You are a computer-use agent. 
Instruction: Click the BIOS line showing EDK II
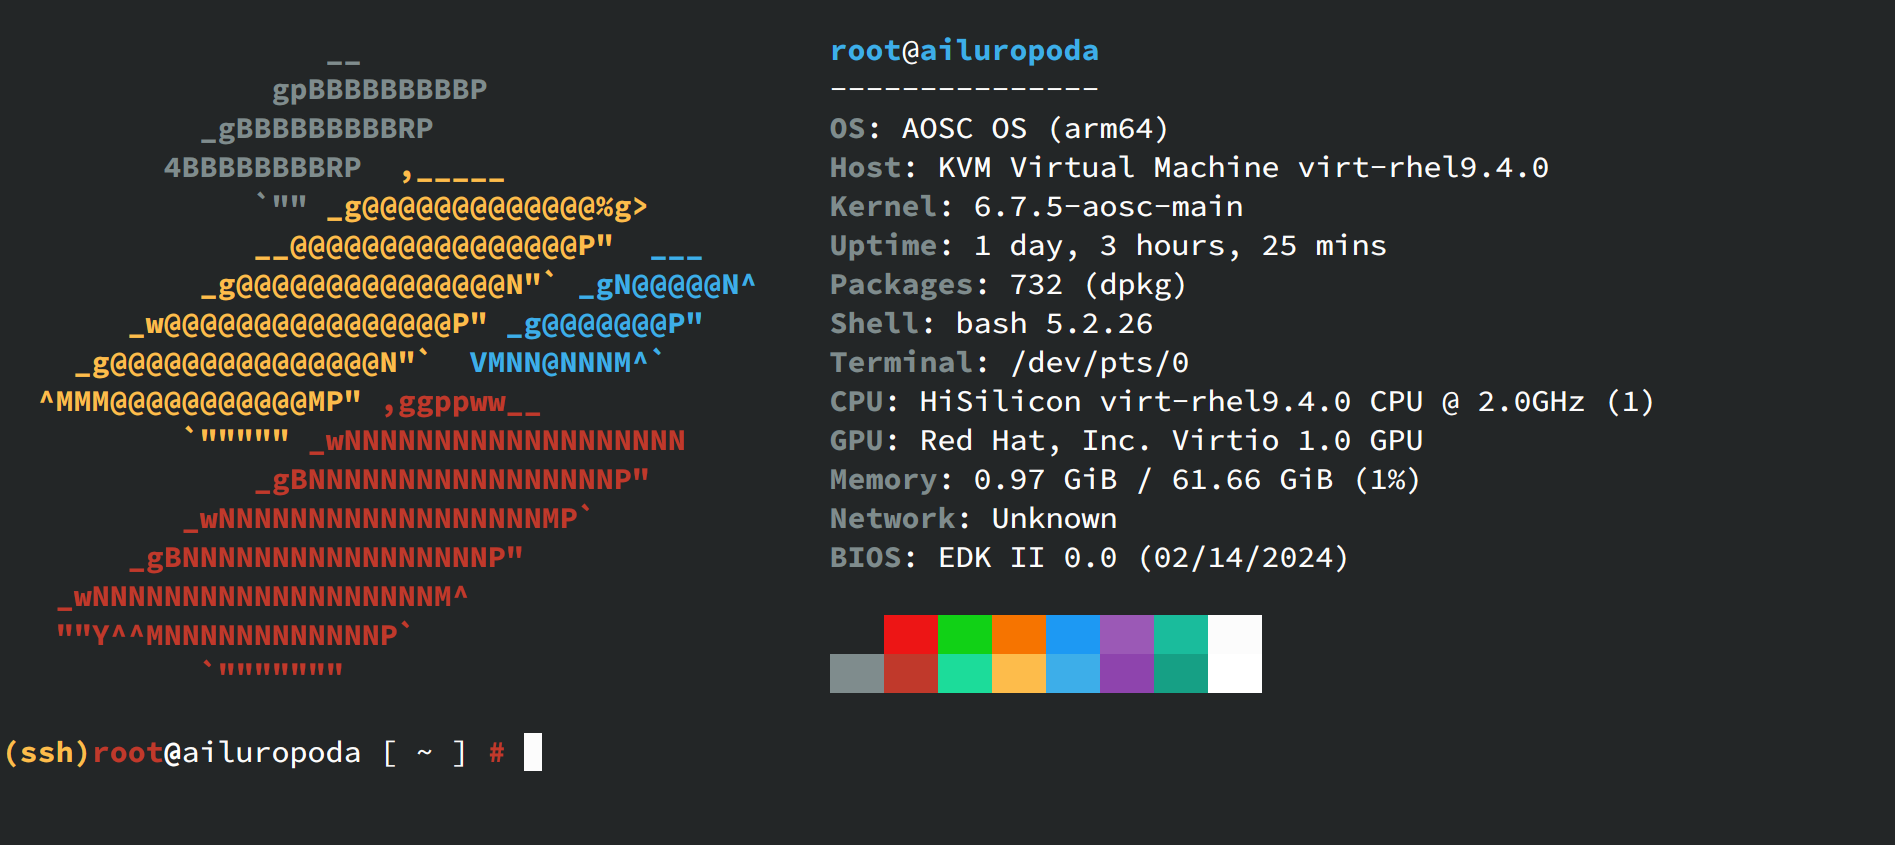click(1088, 558)
